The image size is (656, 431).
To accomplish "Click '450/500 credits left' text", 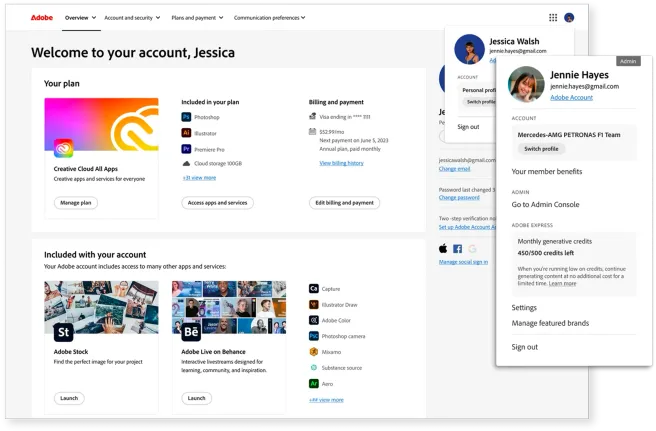I will pyautogui.click(x=546, y=253).
